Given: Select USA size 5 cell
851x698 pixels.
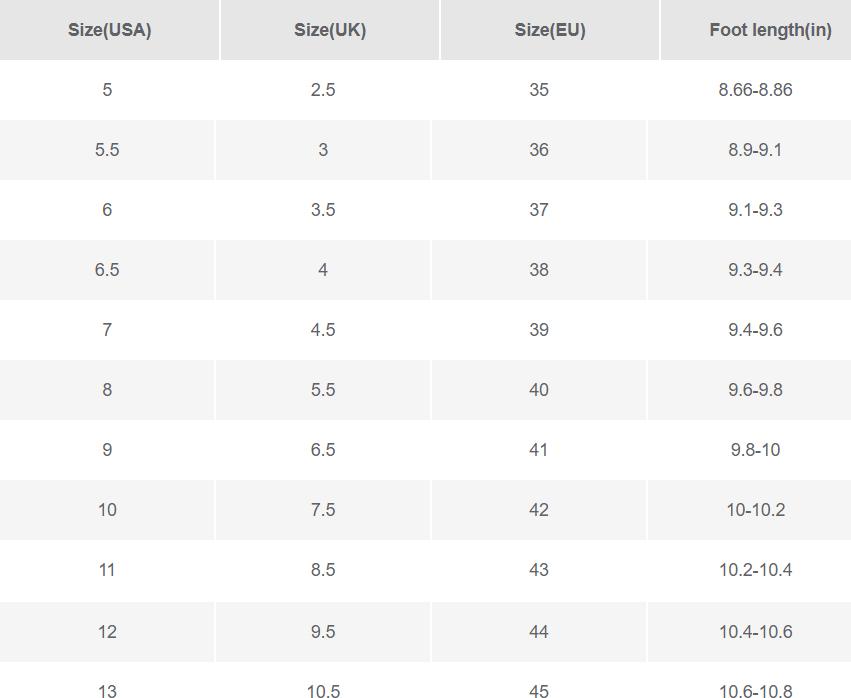Looking at the screenshot, I should click(x=107, y=90).
